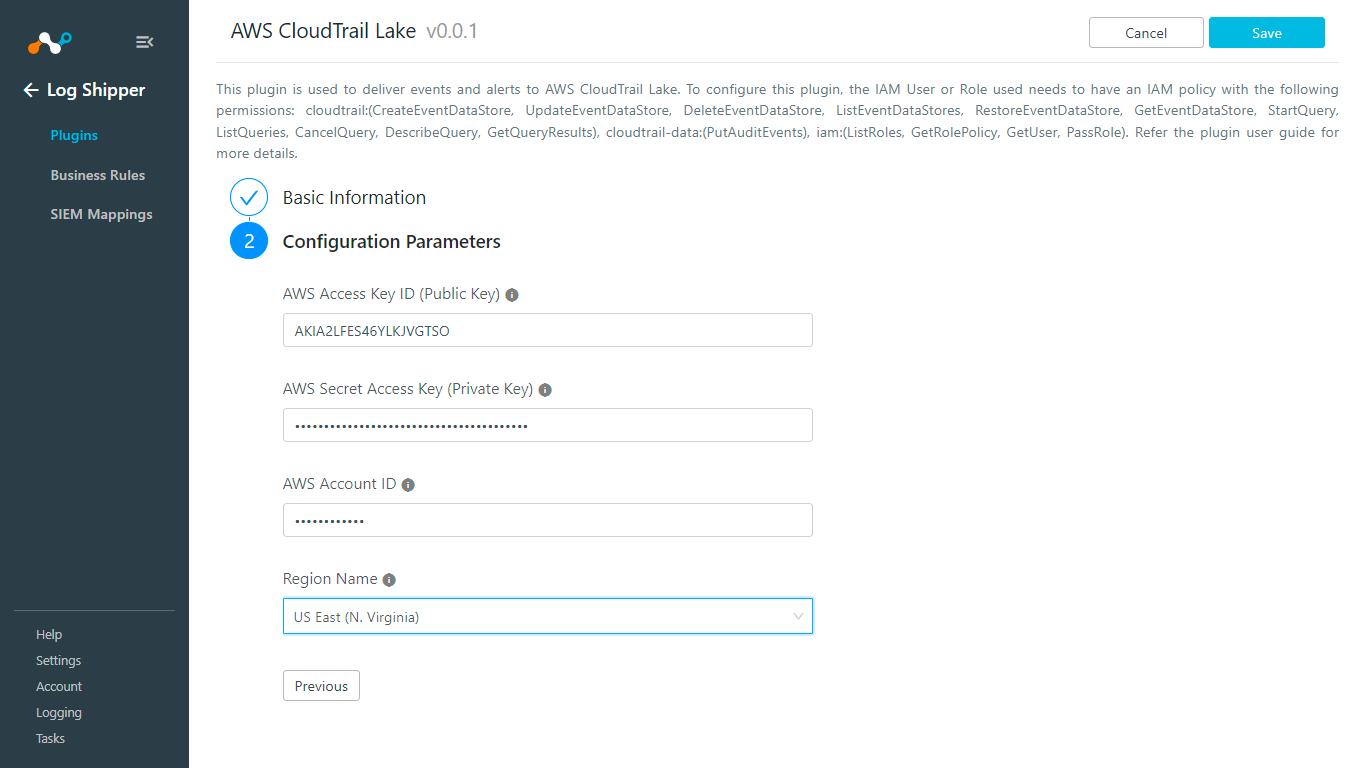
Task: Click the Previous button
Action: tap(321, 685)
